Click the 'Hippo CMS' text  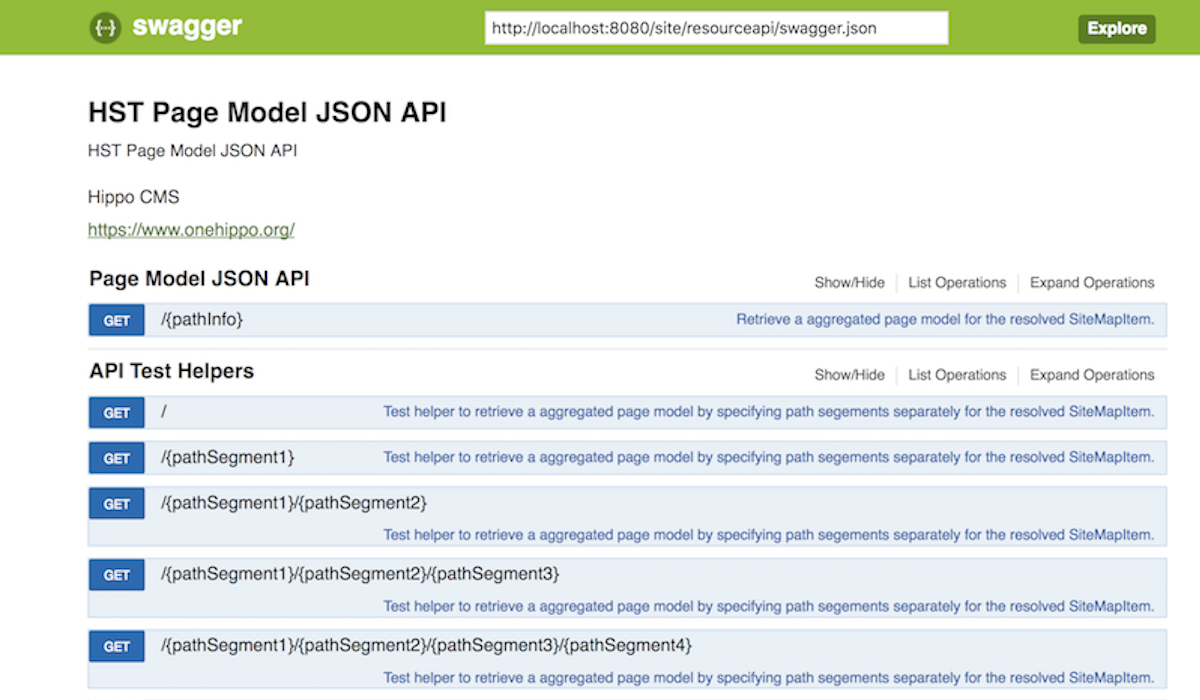[134, 197]
